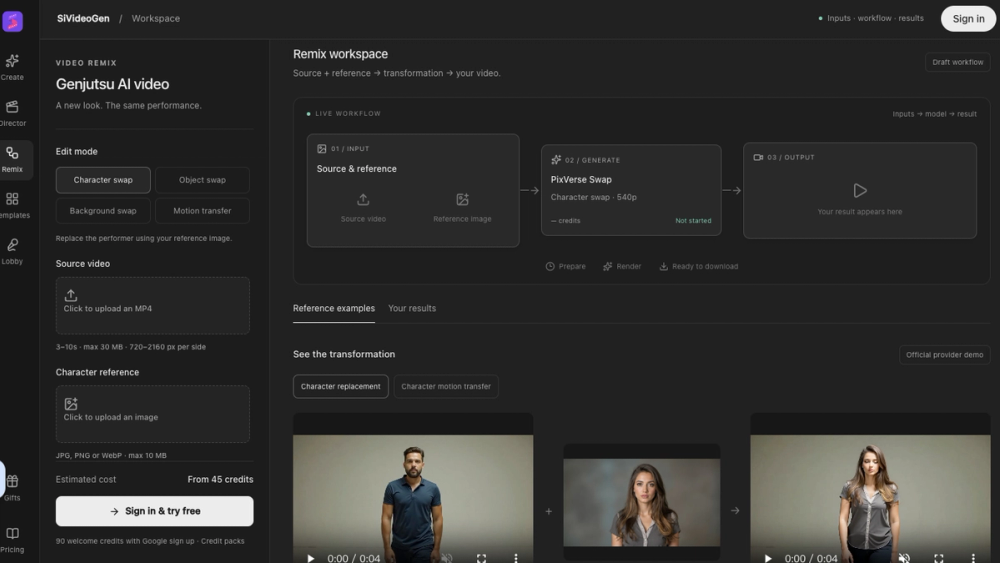Open the Credit packs link
The height and width of the screenshot is (563, 1000).
(x=223, y=541)
